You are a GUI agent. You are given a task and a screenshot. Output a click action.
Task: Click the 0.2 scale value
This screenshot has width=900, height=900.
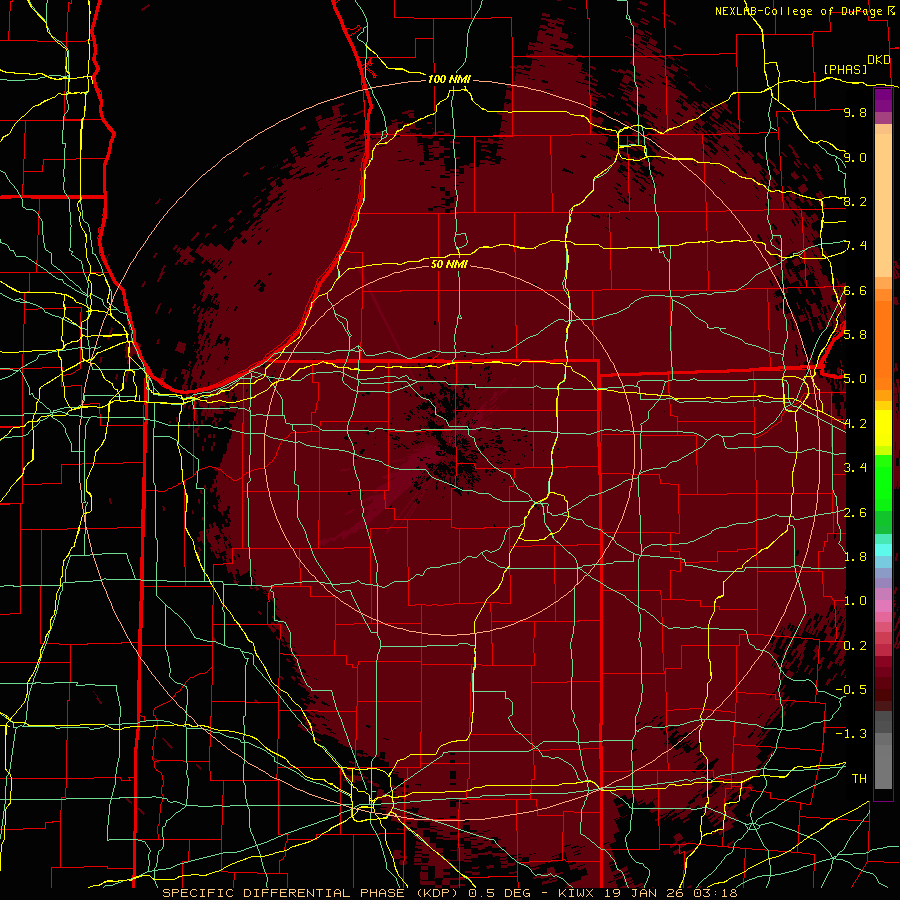(855, 646)
